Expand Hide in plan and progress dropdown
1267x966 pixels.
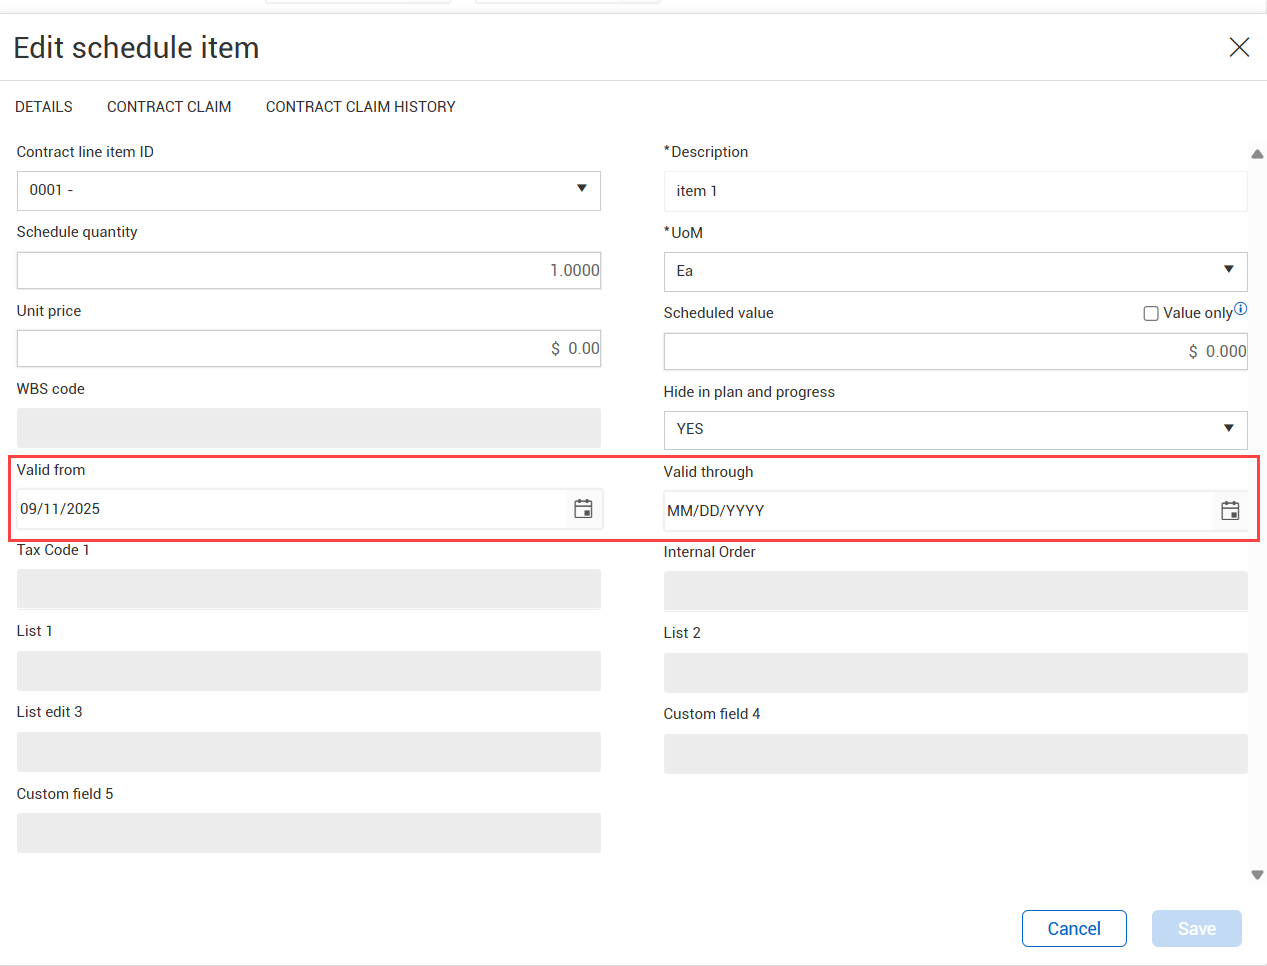[1228, 429]
